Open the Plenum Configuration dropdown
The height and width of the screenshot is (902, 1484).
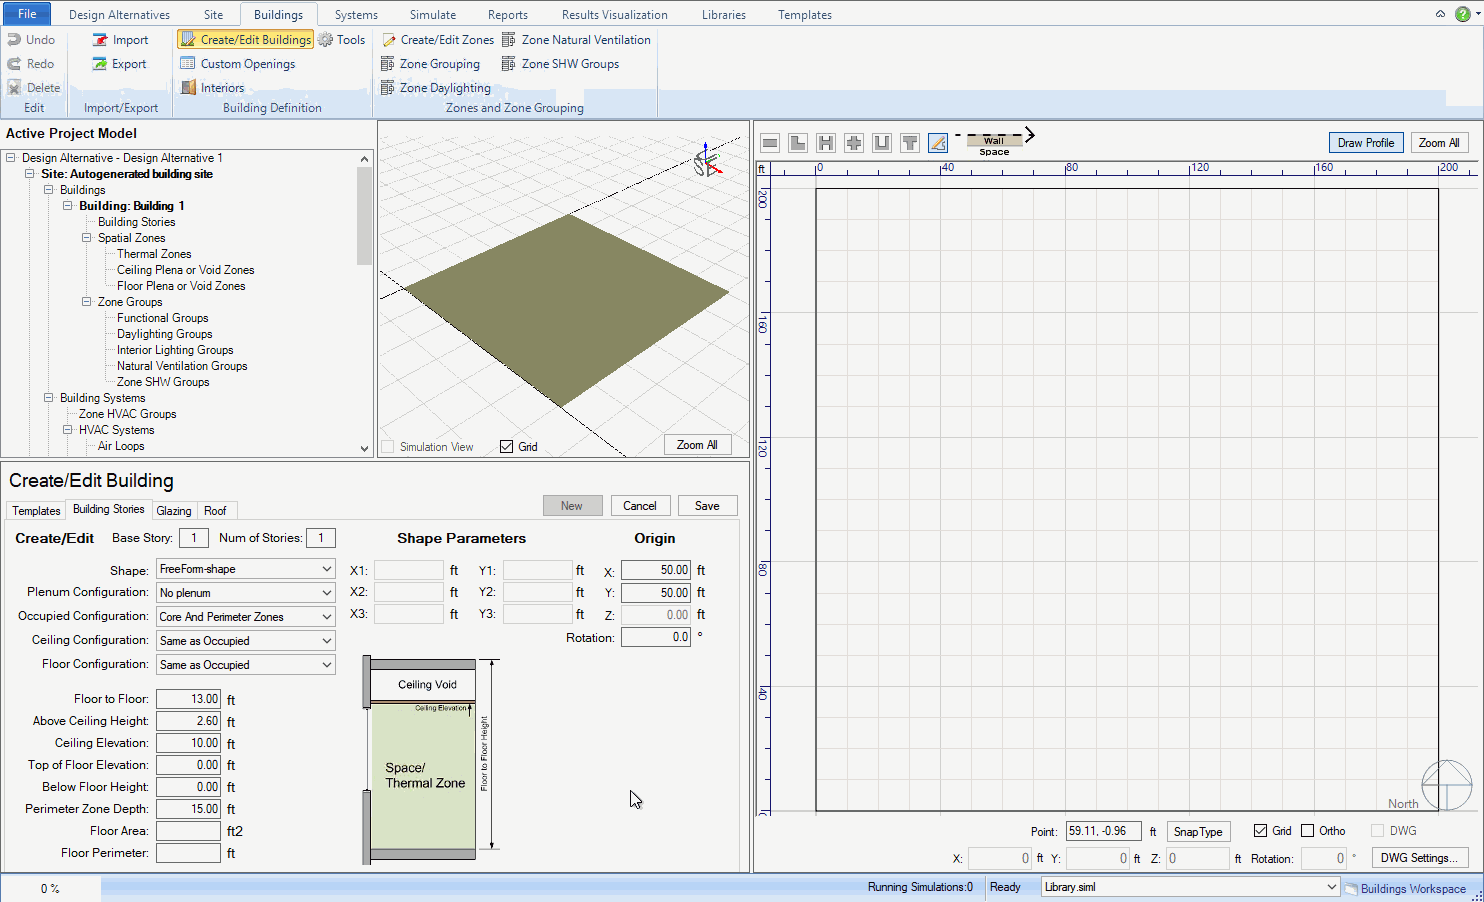246,593
